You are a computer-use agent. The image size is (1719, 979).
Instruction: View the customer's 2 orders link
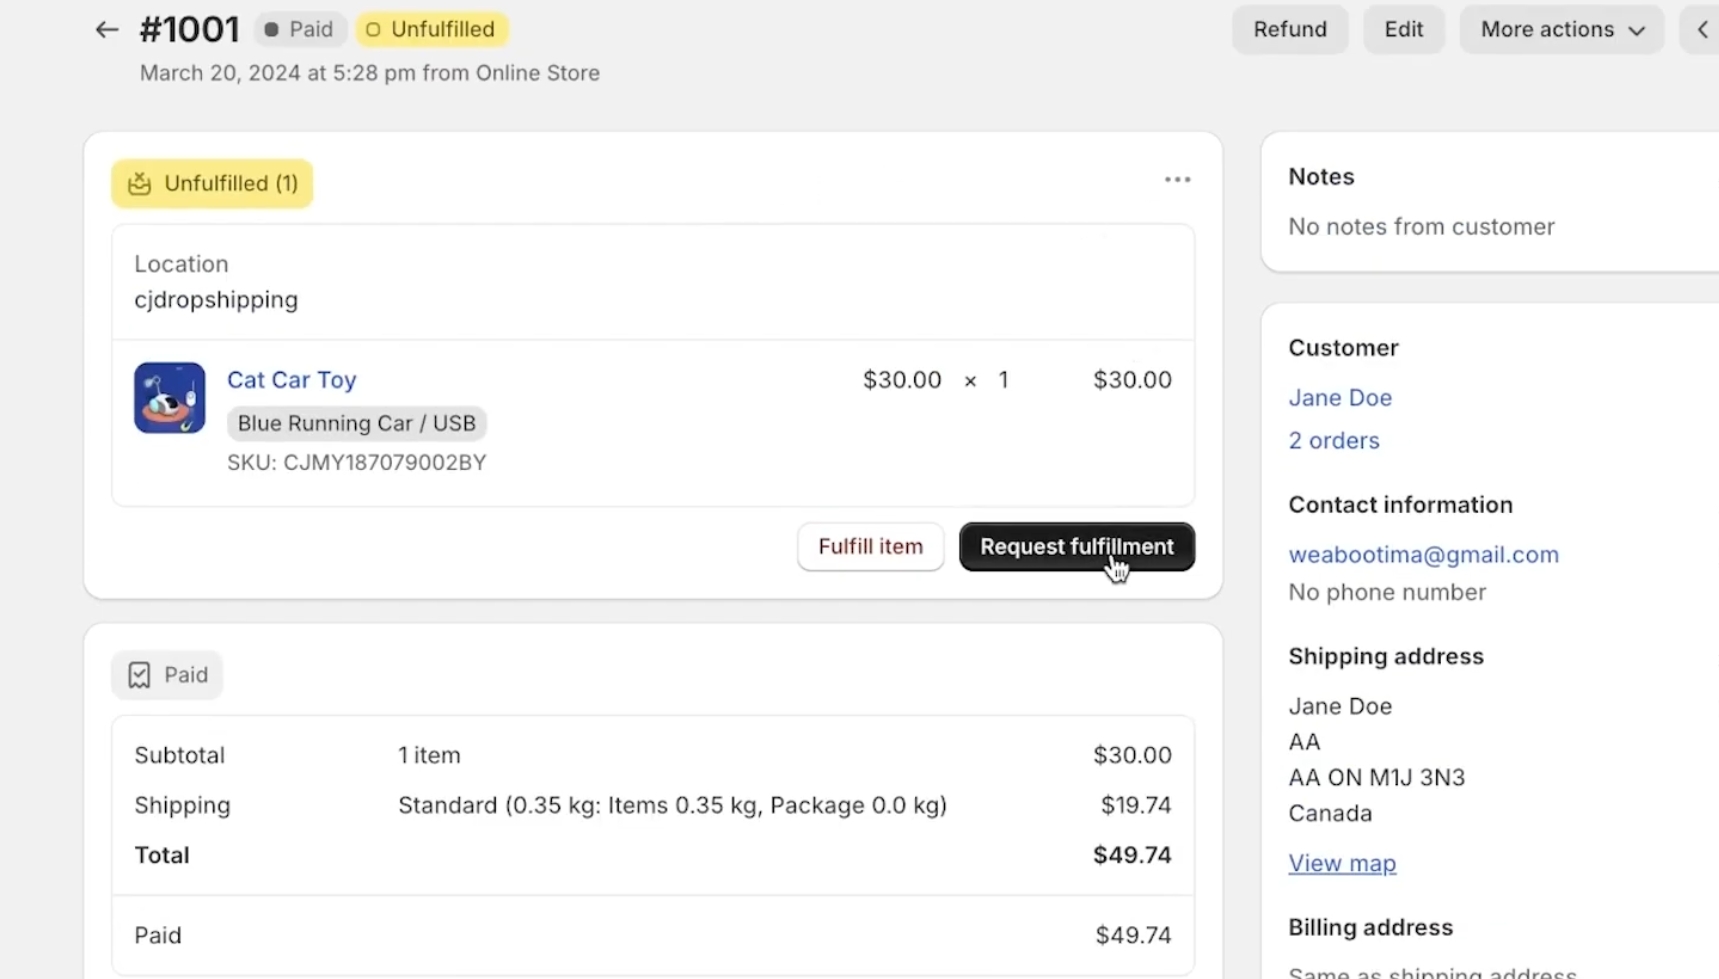pyautogui.click(x=1333, y=441)
